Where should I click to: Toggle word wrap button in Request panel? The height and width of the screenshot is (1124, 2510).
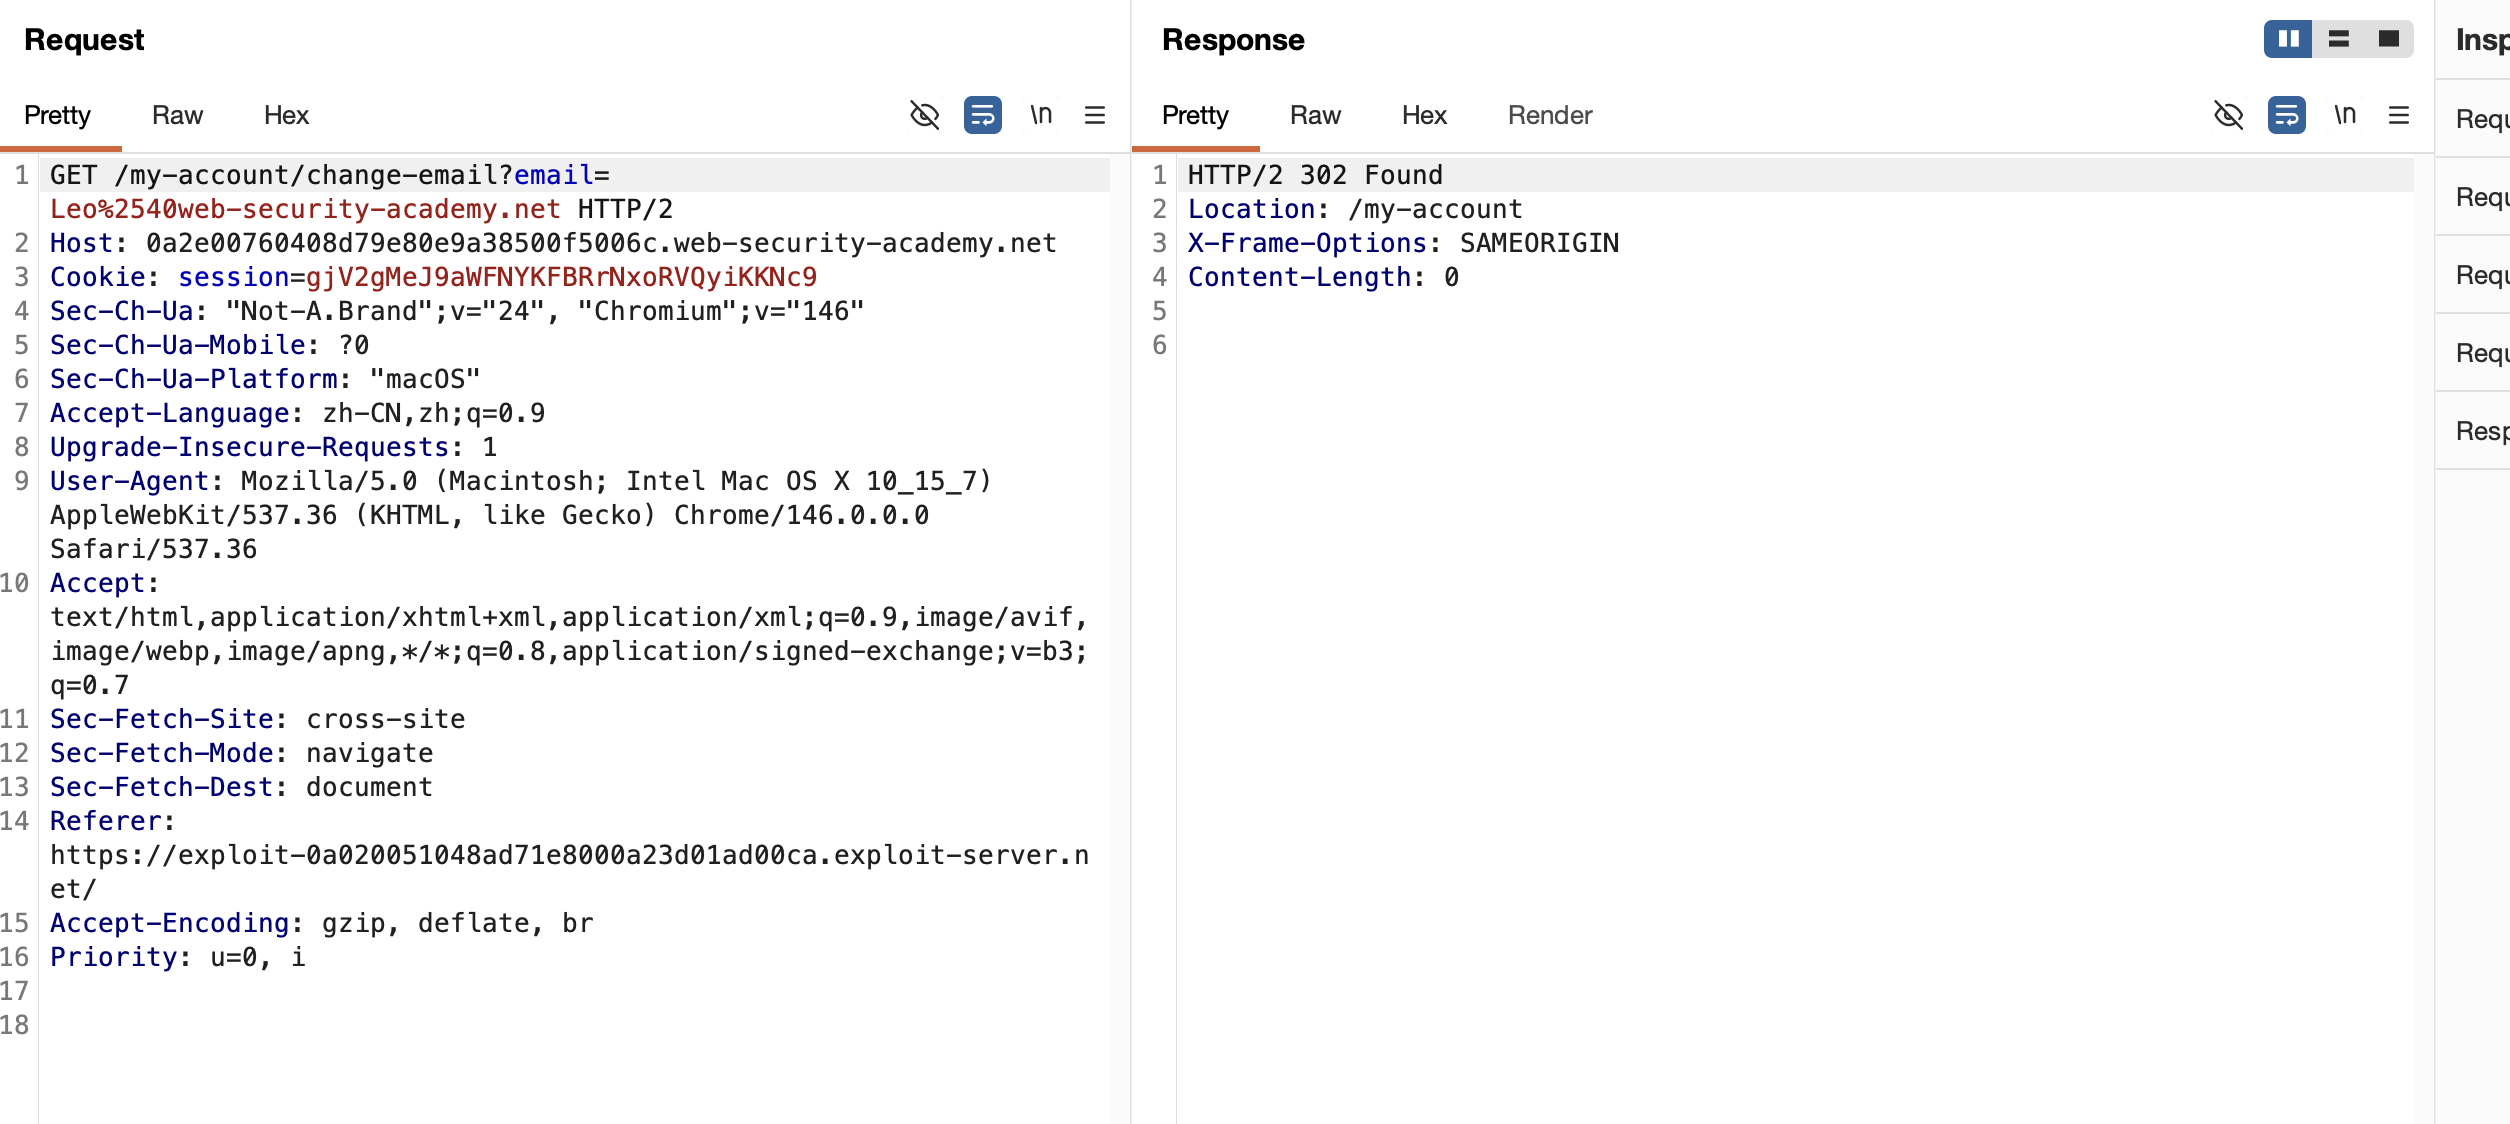982,115
